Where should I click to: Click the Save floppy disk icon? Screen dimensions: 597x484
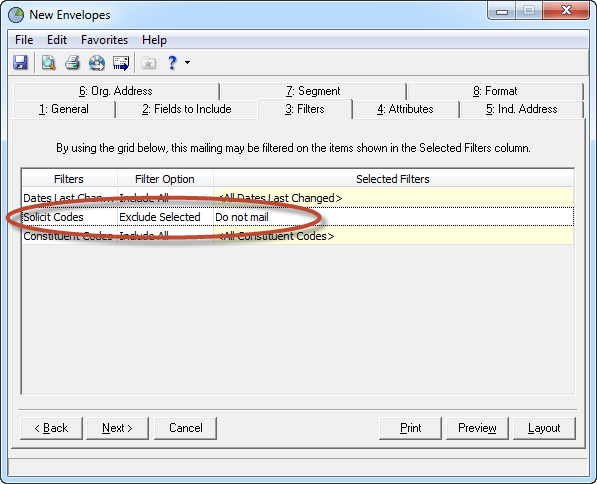pos(21,62)
